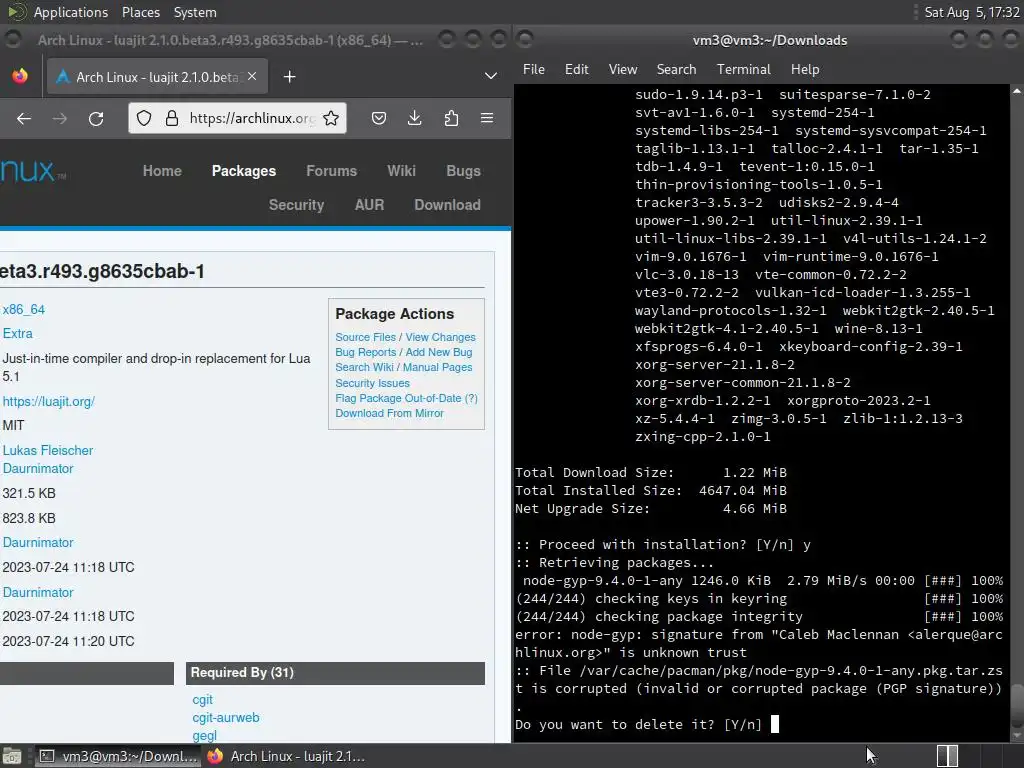The width and height of the screenshot is (1024, 768).
Task: Open the Bugs nav link
Action: click(x=463, y=171)
